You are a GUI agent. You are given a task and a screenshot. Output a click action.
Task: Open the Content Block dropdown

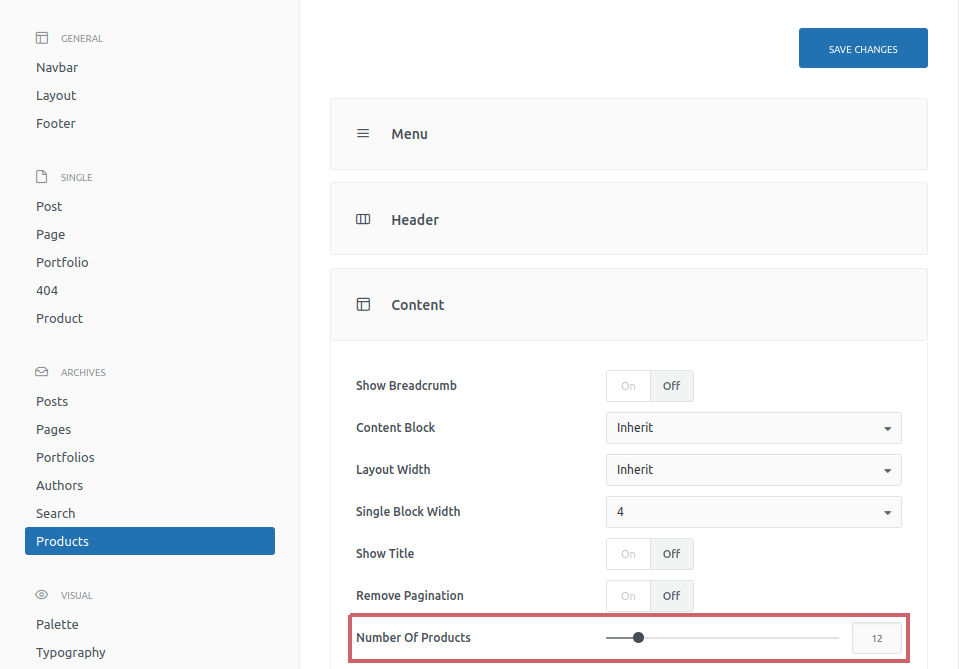pyautogui.click(x=754, y=428)
